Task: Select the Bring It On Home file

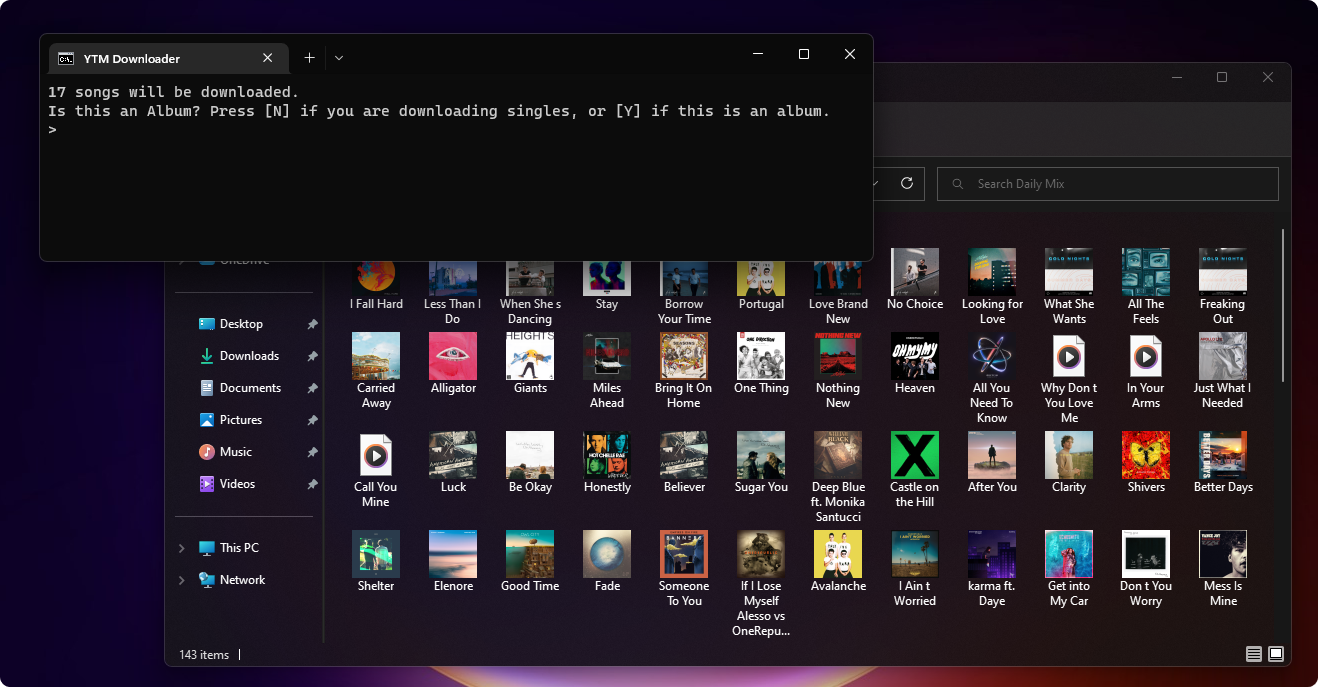Action: (x=684, y=371)
